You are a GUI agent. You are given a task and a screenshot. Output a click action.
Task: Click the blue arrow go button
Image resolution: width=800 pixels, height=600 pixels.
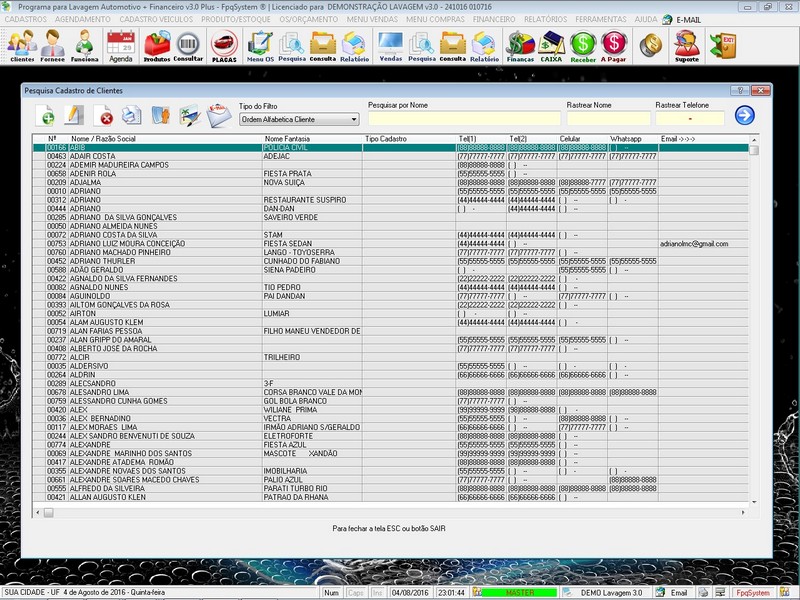[744, 115]
